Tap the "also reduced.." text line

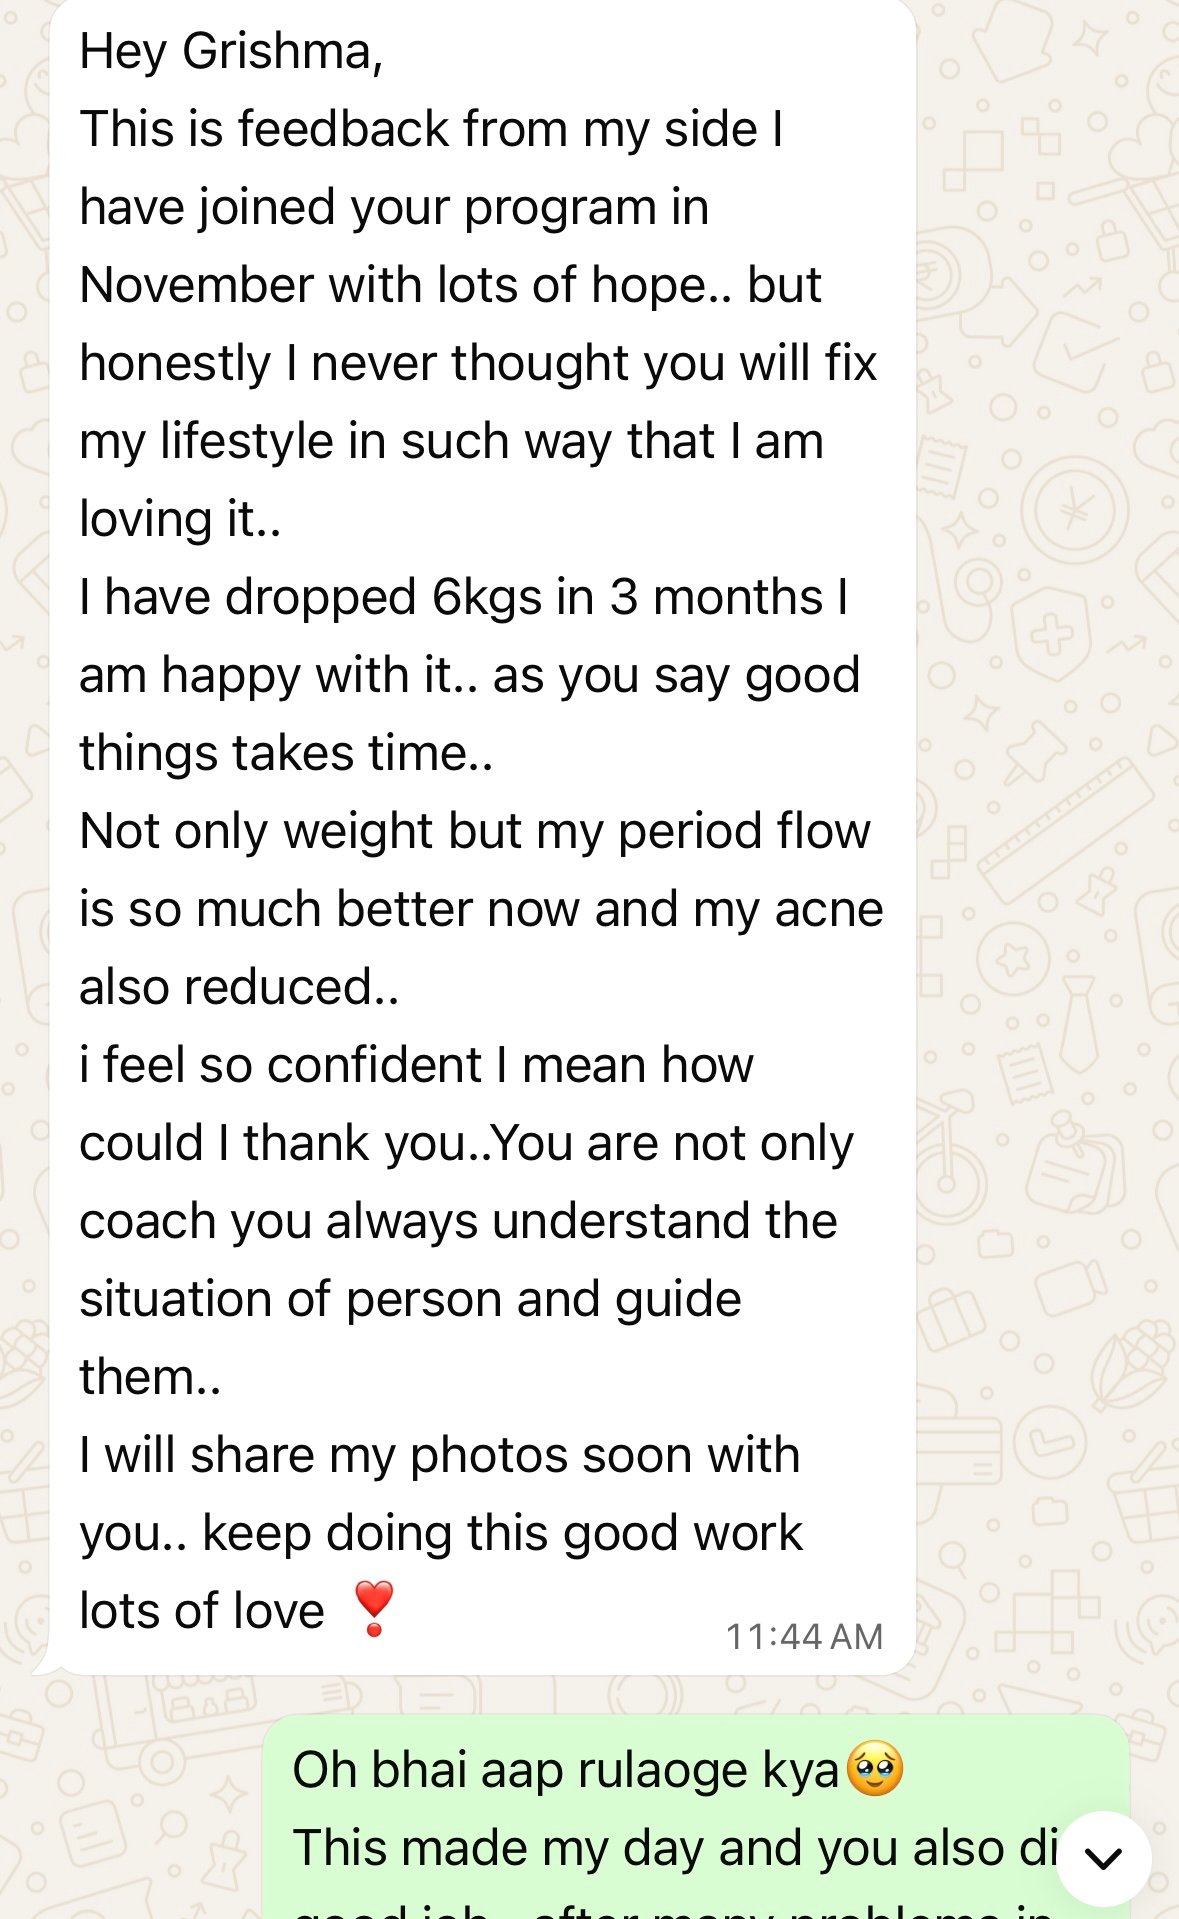[239, 987]
